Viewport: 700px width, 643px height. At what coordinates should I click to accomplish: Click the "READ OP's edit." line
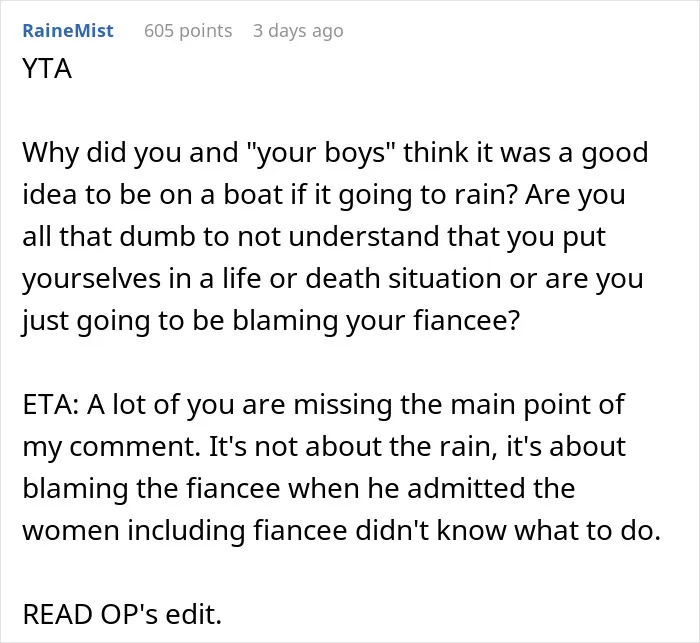(x=122, y=615)
